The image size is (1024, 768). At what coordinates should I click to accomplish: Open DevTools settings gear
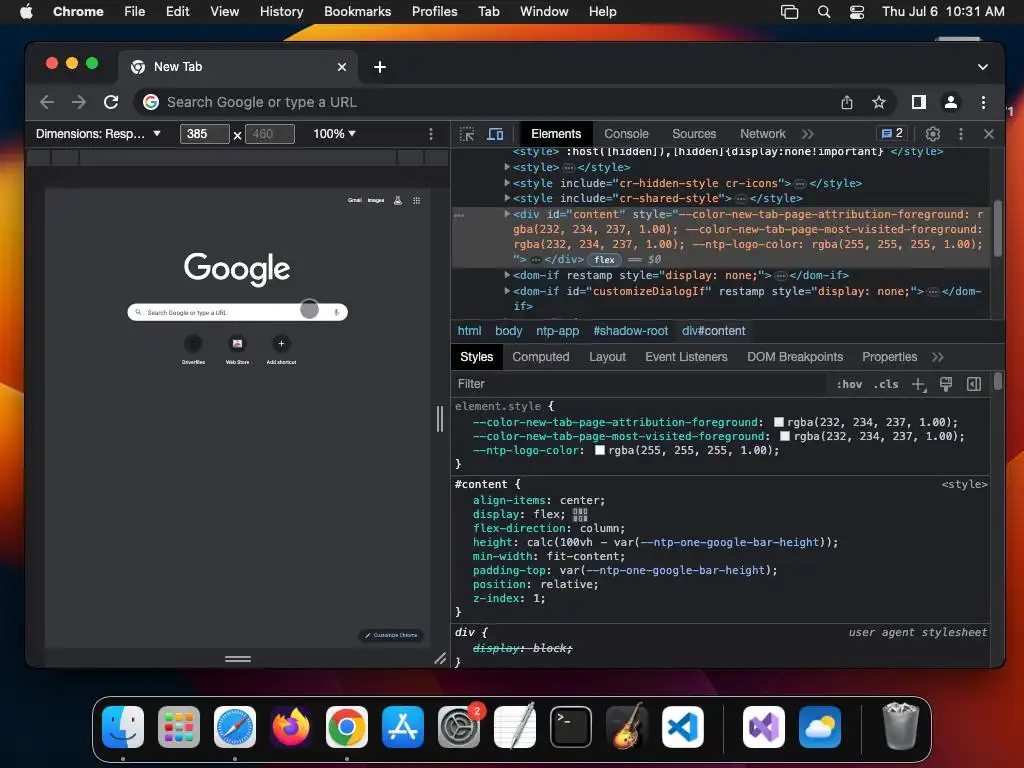click(933, 134)
